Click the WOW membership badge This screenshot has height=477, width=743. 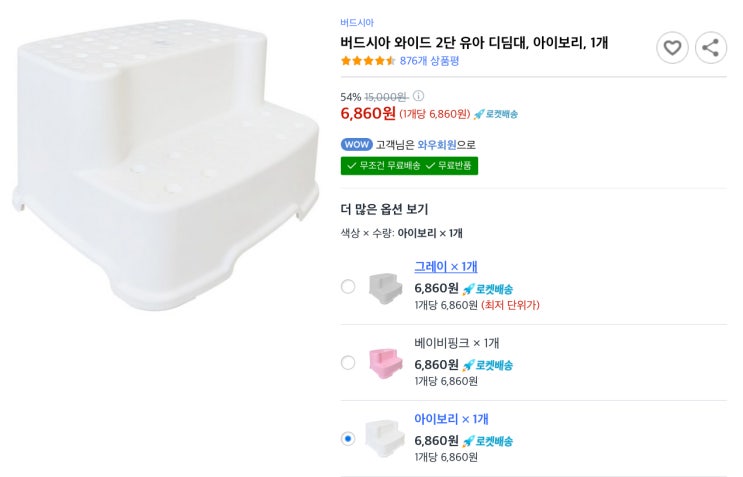[x=356, y=144]
